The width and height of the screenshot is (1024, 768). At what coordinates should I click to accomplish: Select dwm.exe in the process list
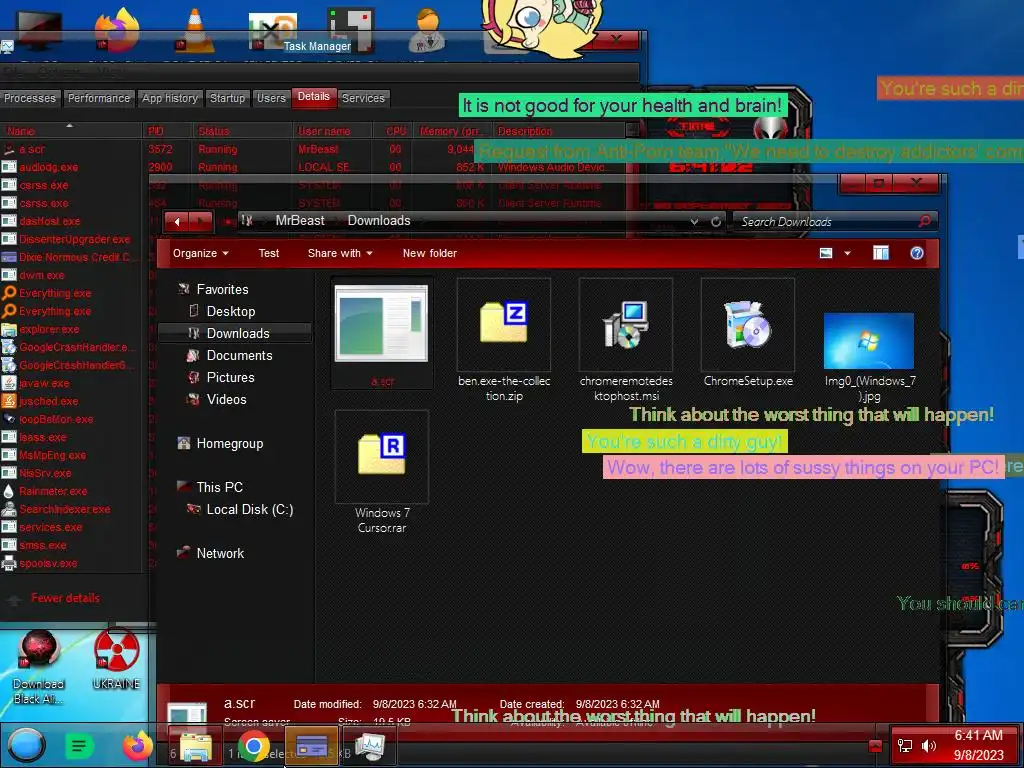72,275
